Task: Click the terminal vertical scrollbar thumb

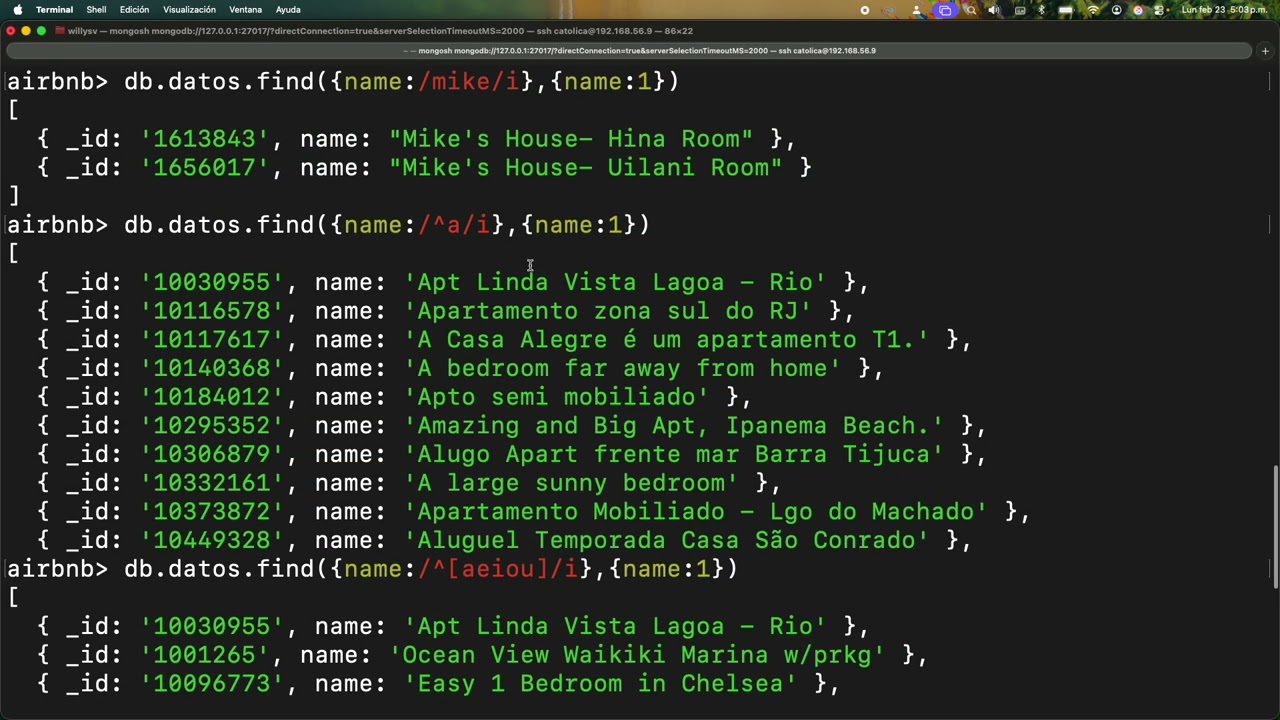Action: coord(1275,523)
